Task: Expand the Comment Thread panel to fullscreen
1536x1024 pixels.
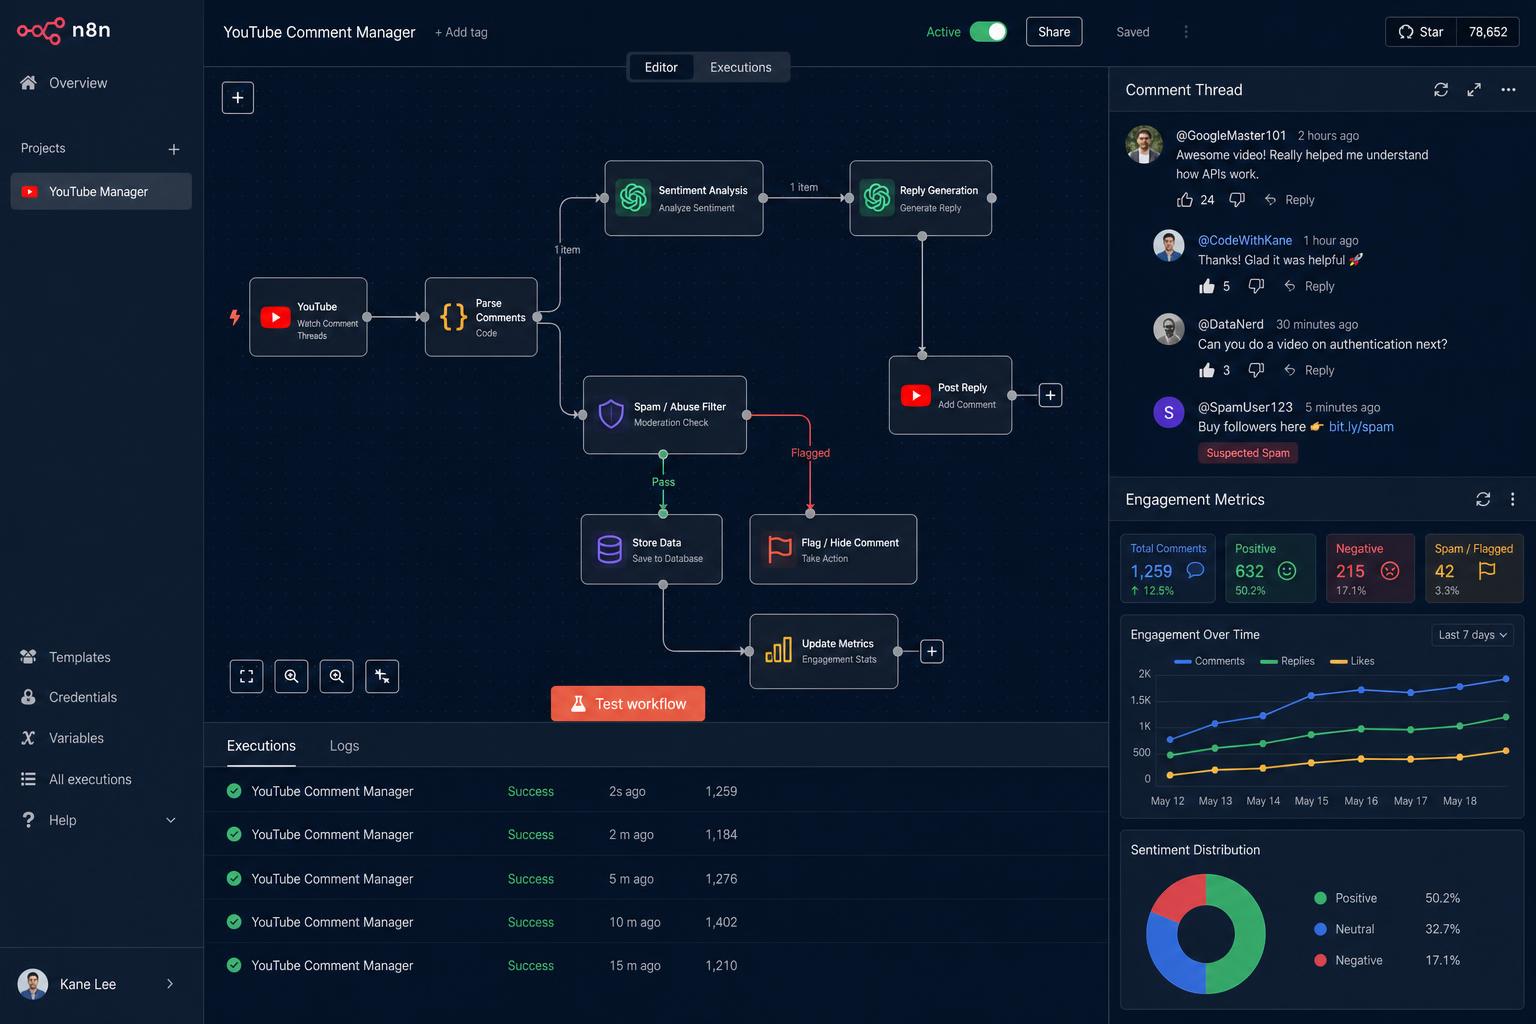Action: [x=1474, y=90]
